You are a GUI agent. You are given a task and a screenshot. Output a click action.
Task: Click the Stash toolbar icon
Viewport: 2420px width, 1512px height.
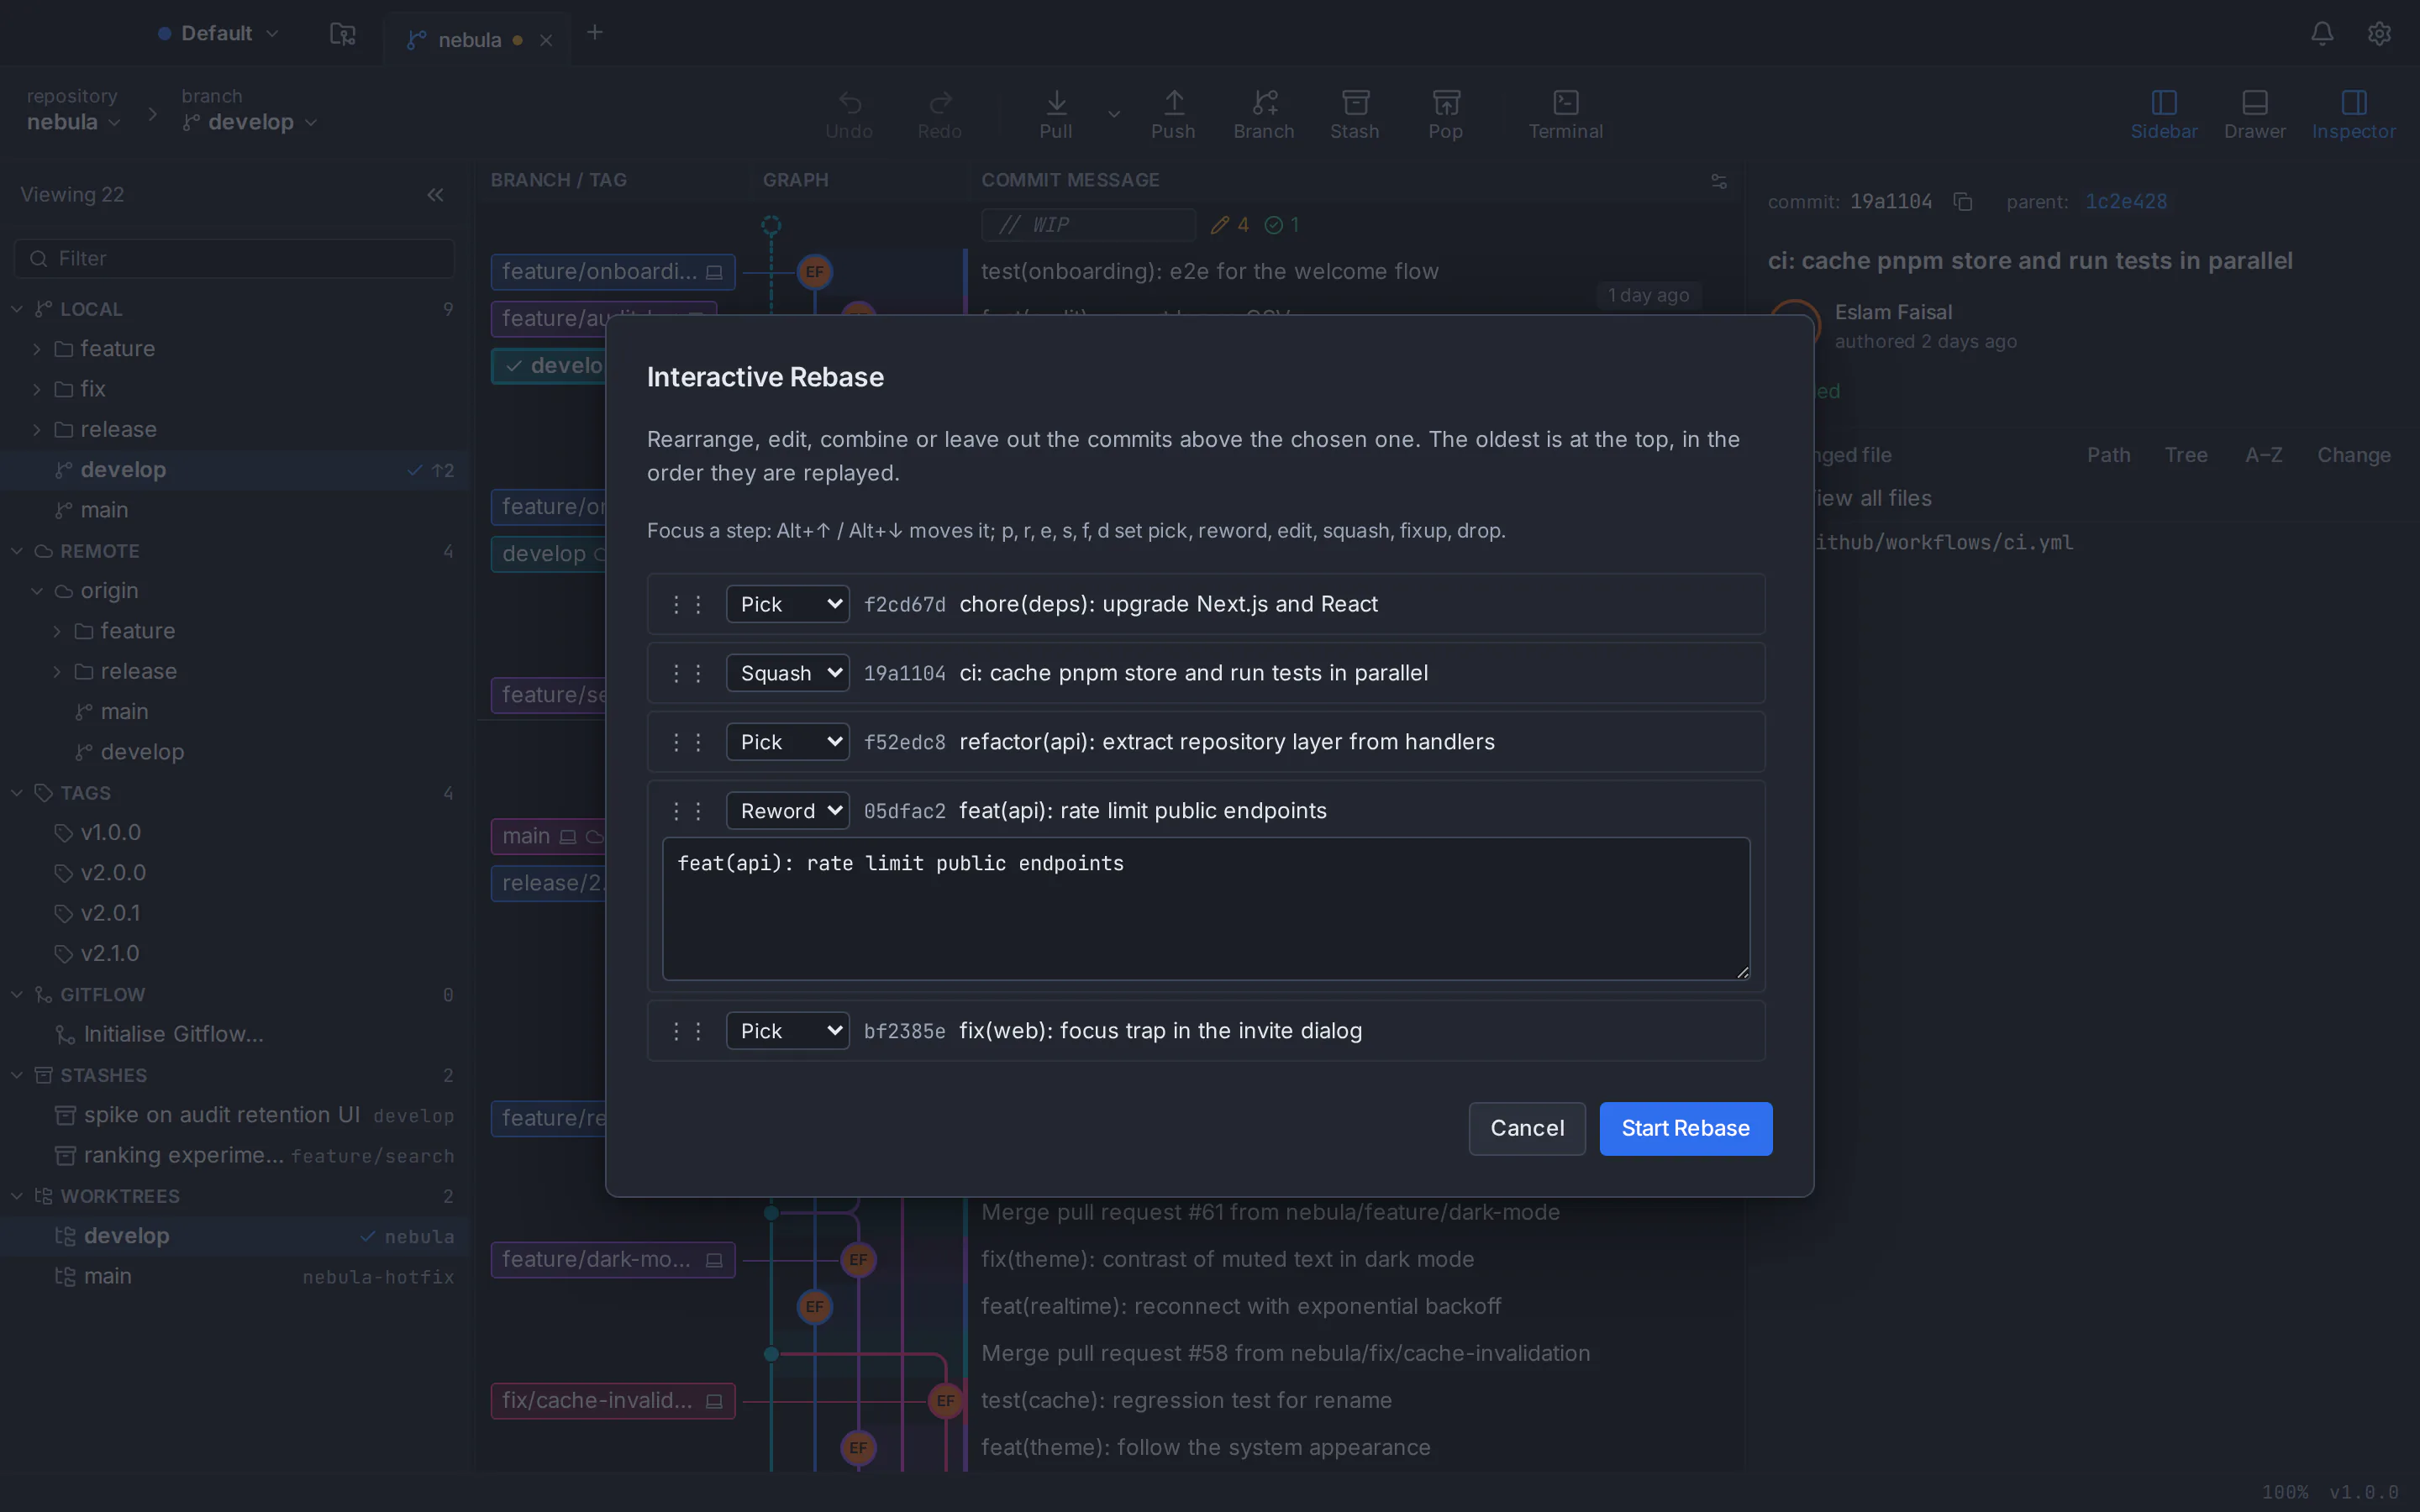pyautogui.click(x=1355, y=115)
